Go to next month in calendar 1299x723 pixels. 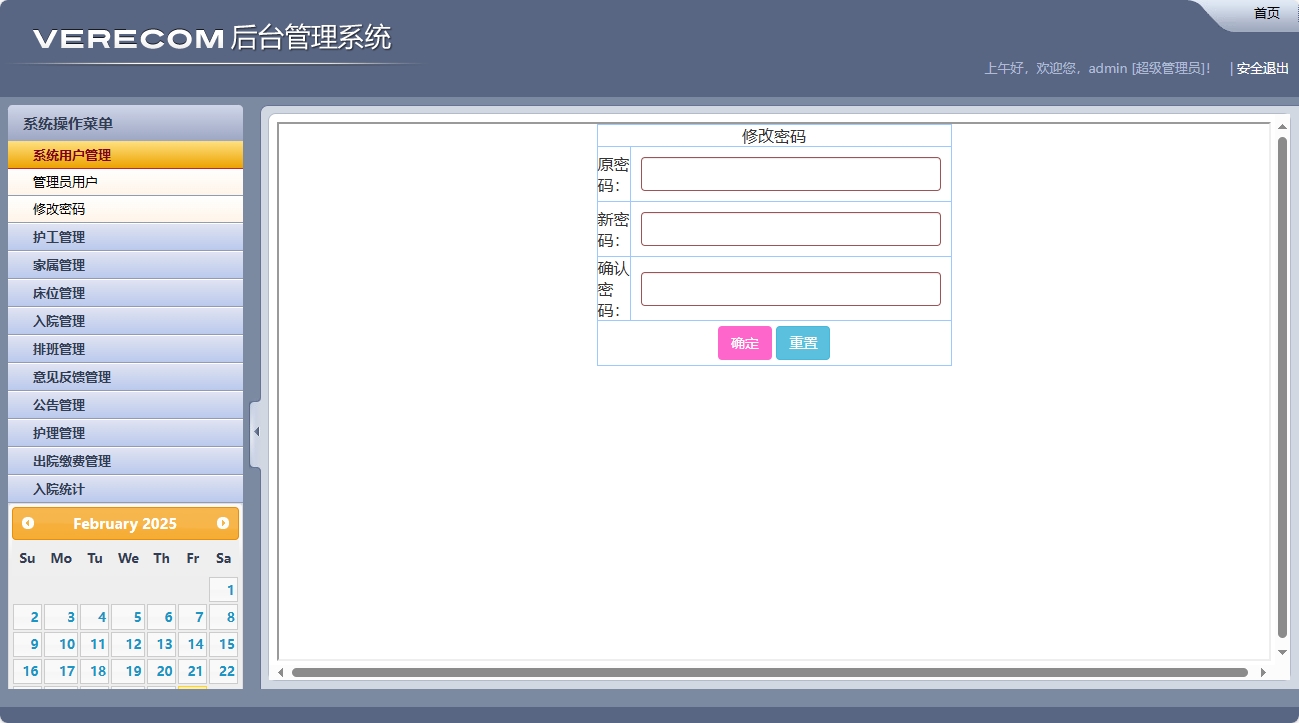[x=223, y=523]
